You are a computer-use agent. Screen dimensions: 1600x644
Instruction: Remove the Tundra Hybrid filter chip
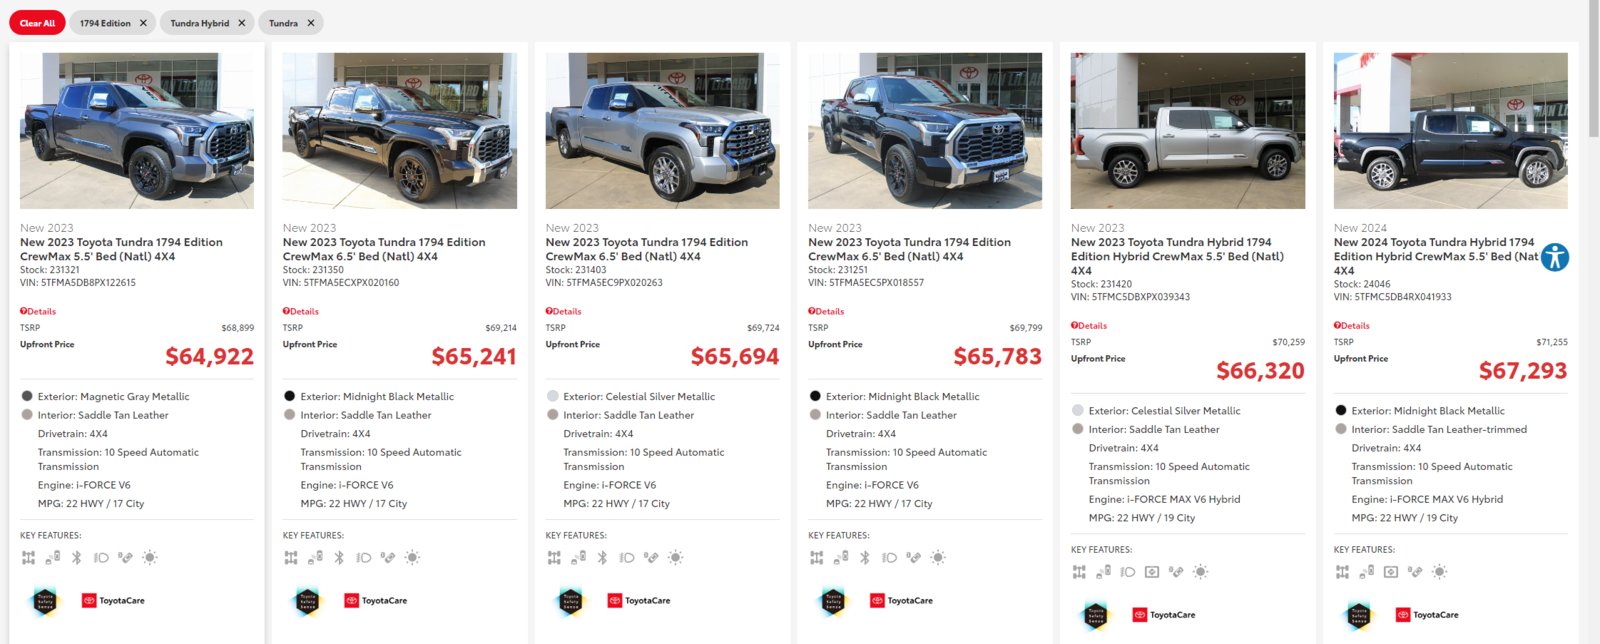pyautogui.click(x=241, y=23)
